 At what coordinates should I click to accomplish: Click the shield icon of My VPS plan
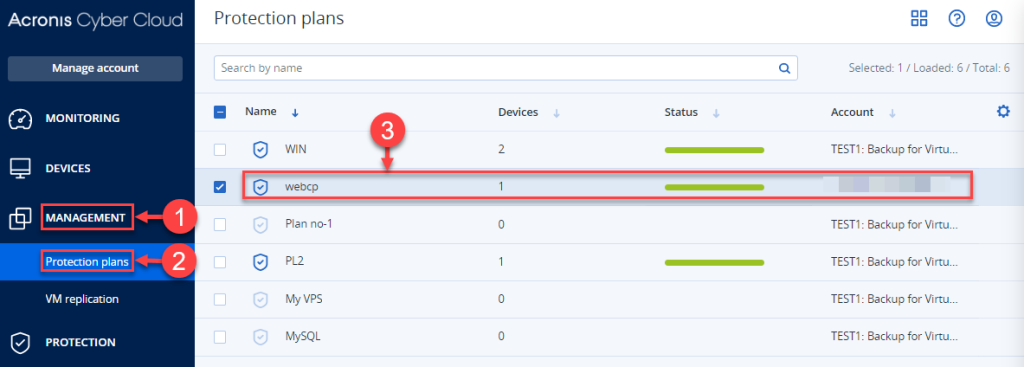[261, 300]
